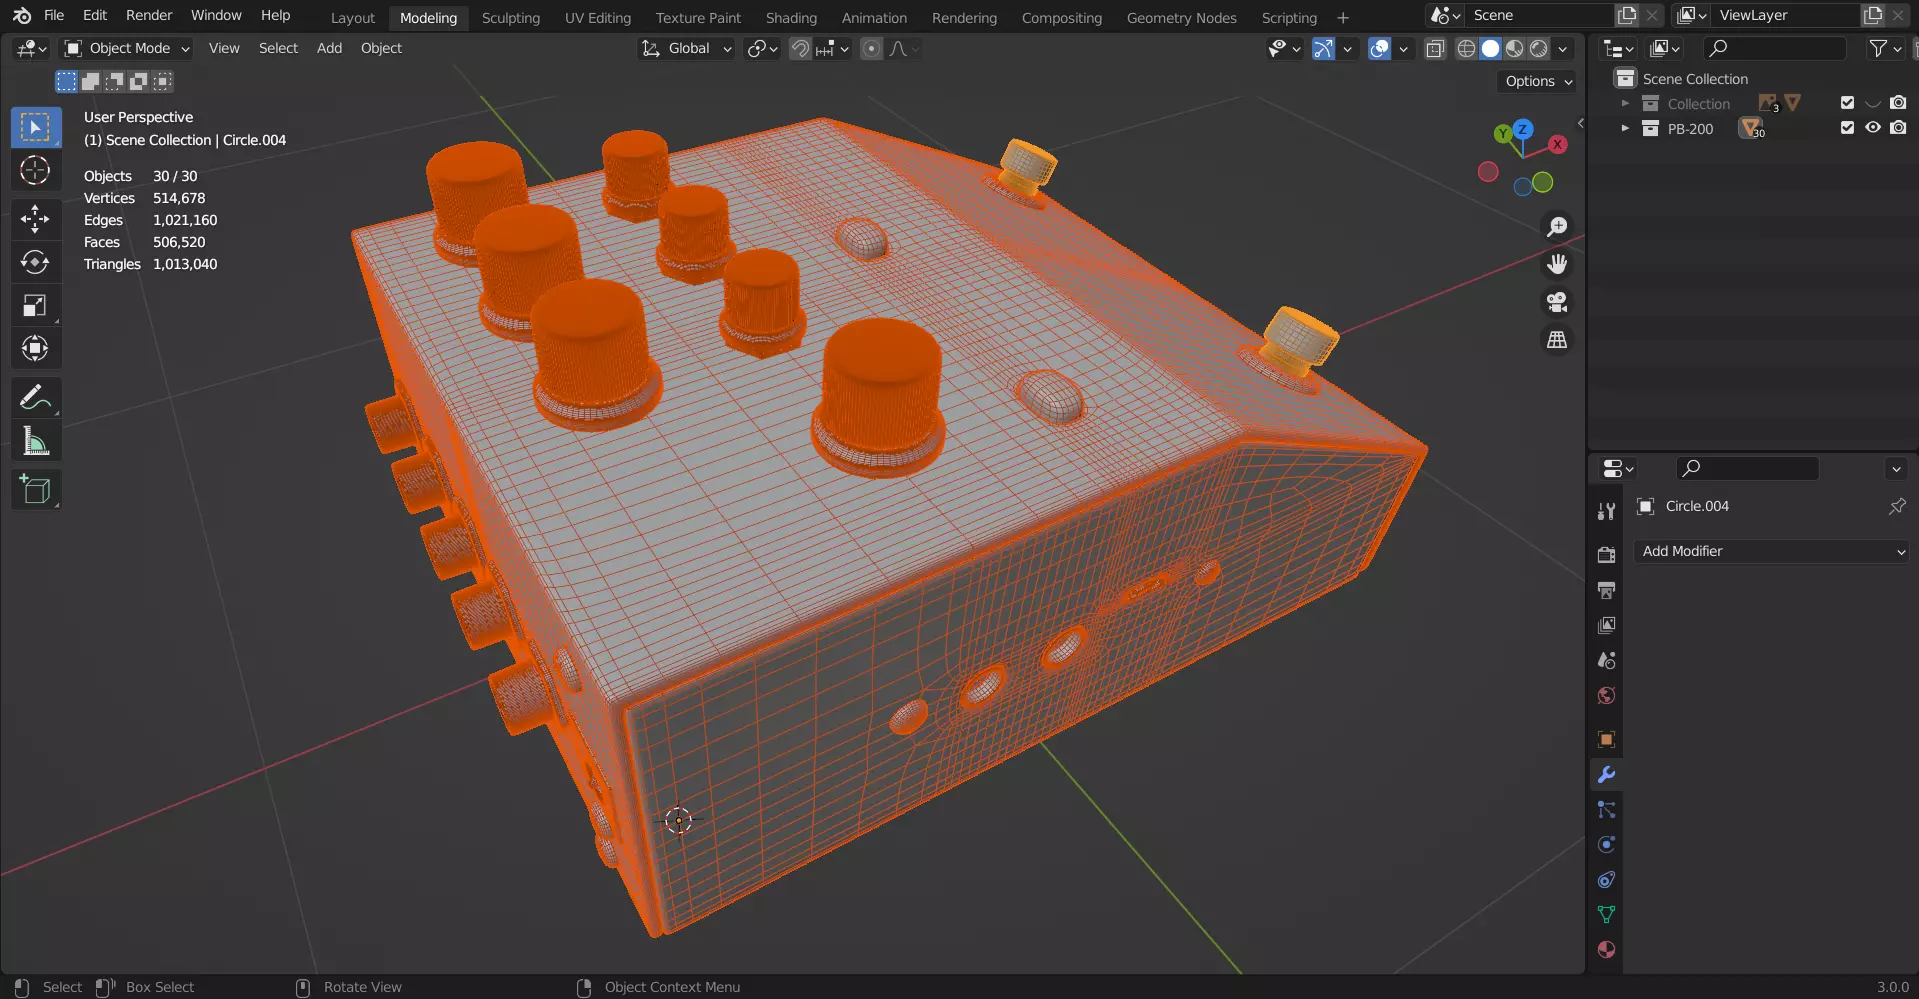The width and height of the screenshot is (1919, 999).
Task: Switch to the Geometry Nodes workspace
Action: pos(1181,18)
